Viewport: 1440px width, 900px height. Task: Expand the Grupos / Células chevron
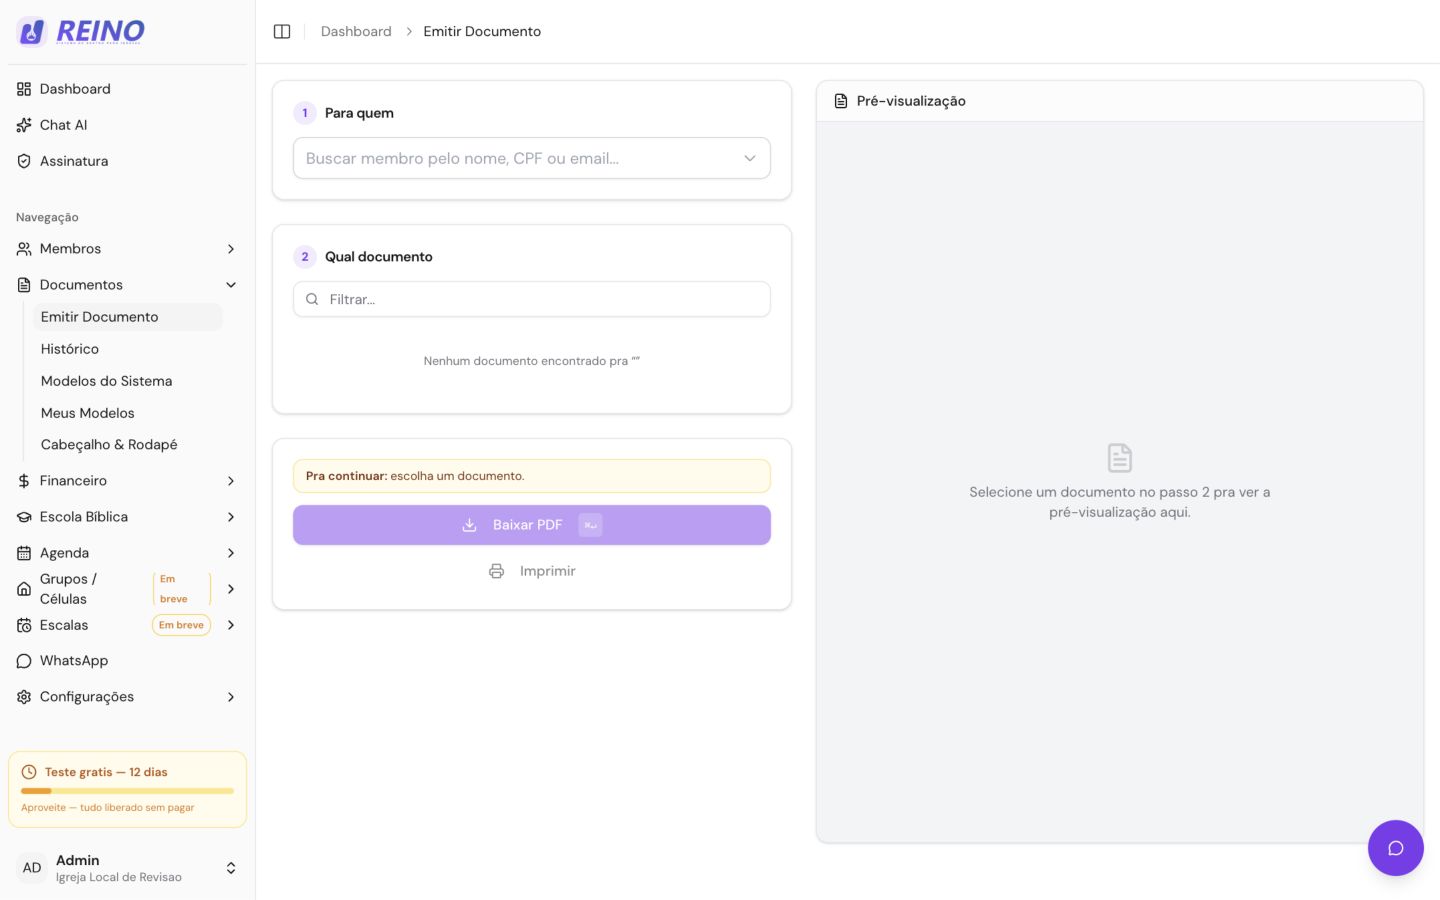[231, 589]
